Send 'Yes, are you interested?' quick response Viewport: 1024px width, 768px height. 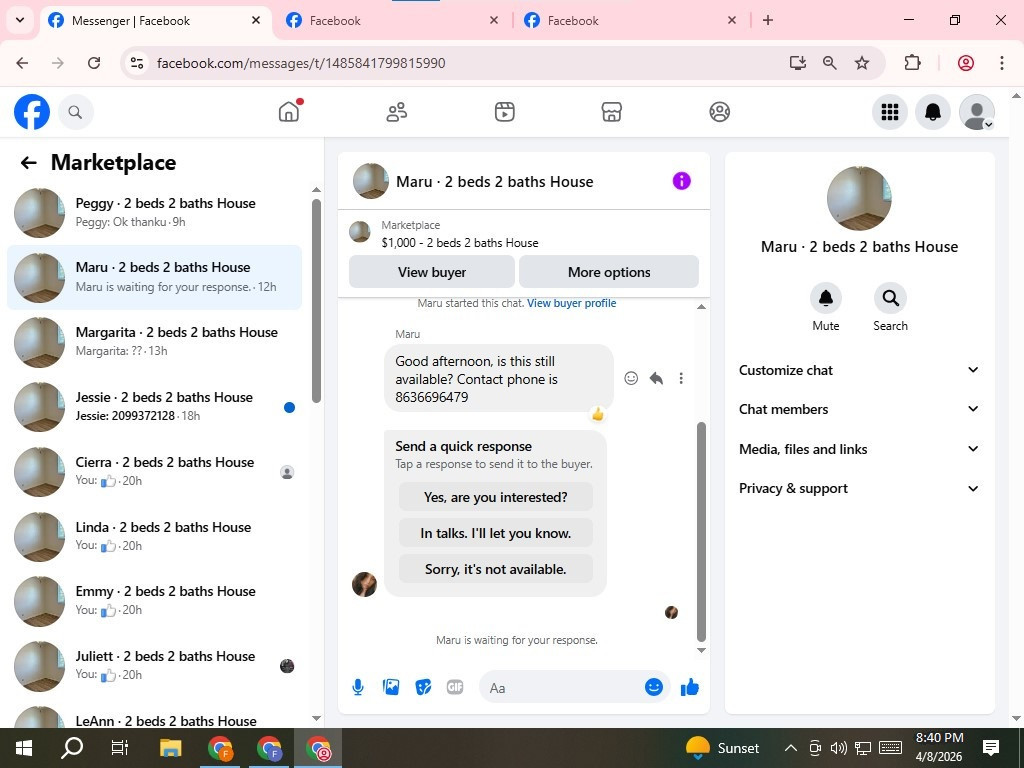(496, 497)
